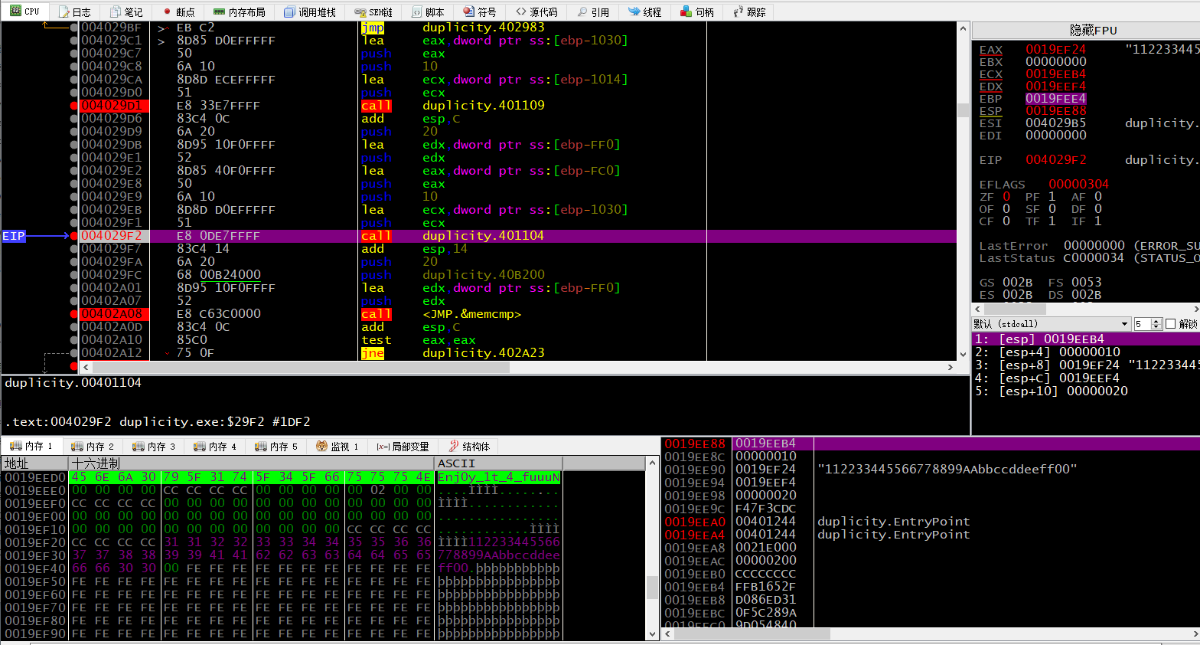The height and width of the screenshot is (645, 1200).
Task: Toggle the breakpoint at address 004029D1
Action: pos(112,105)
